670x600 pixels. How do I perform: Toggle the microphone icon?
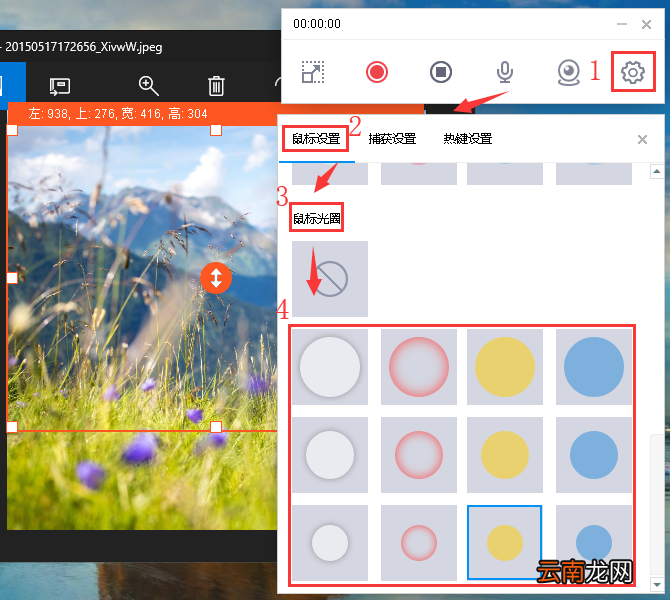click(505, 72)
